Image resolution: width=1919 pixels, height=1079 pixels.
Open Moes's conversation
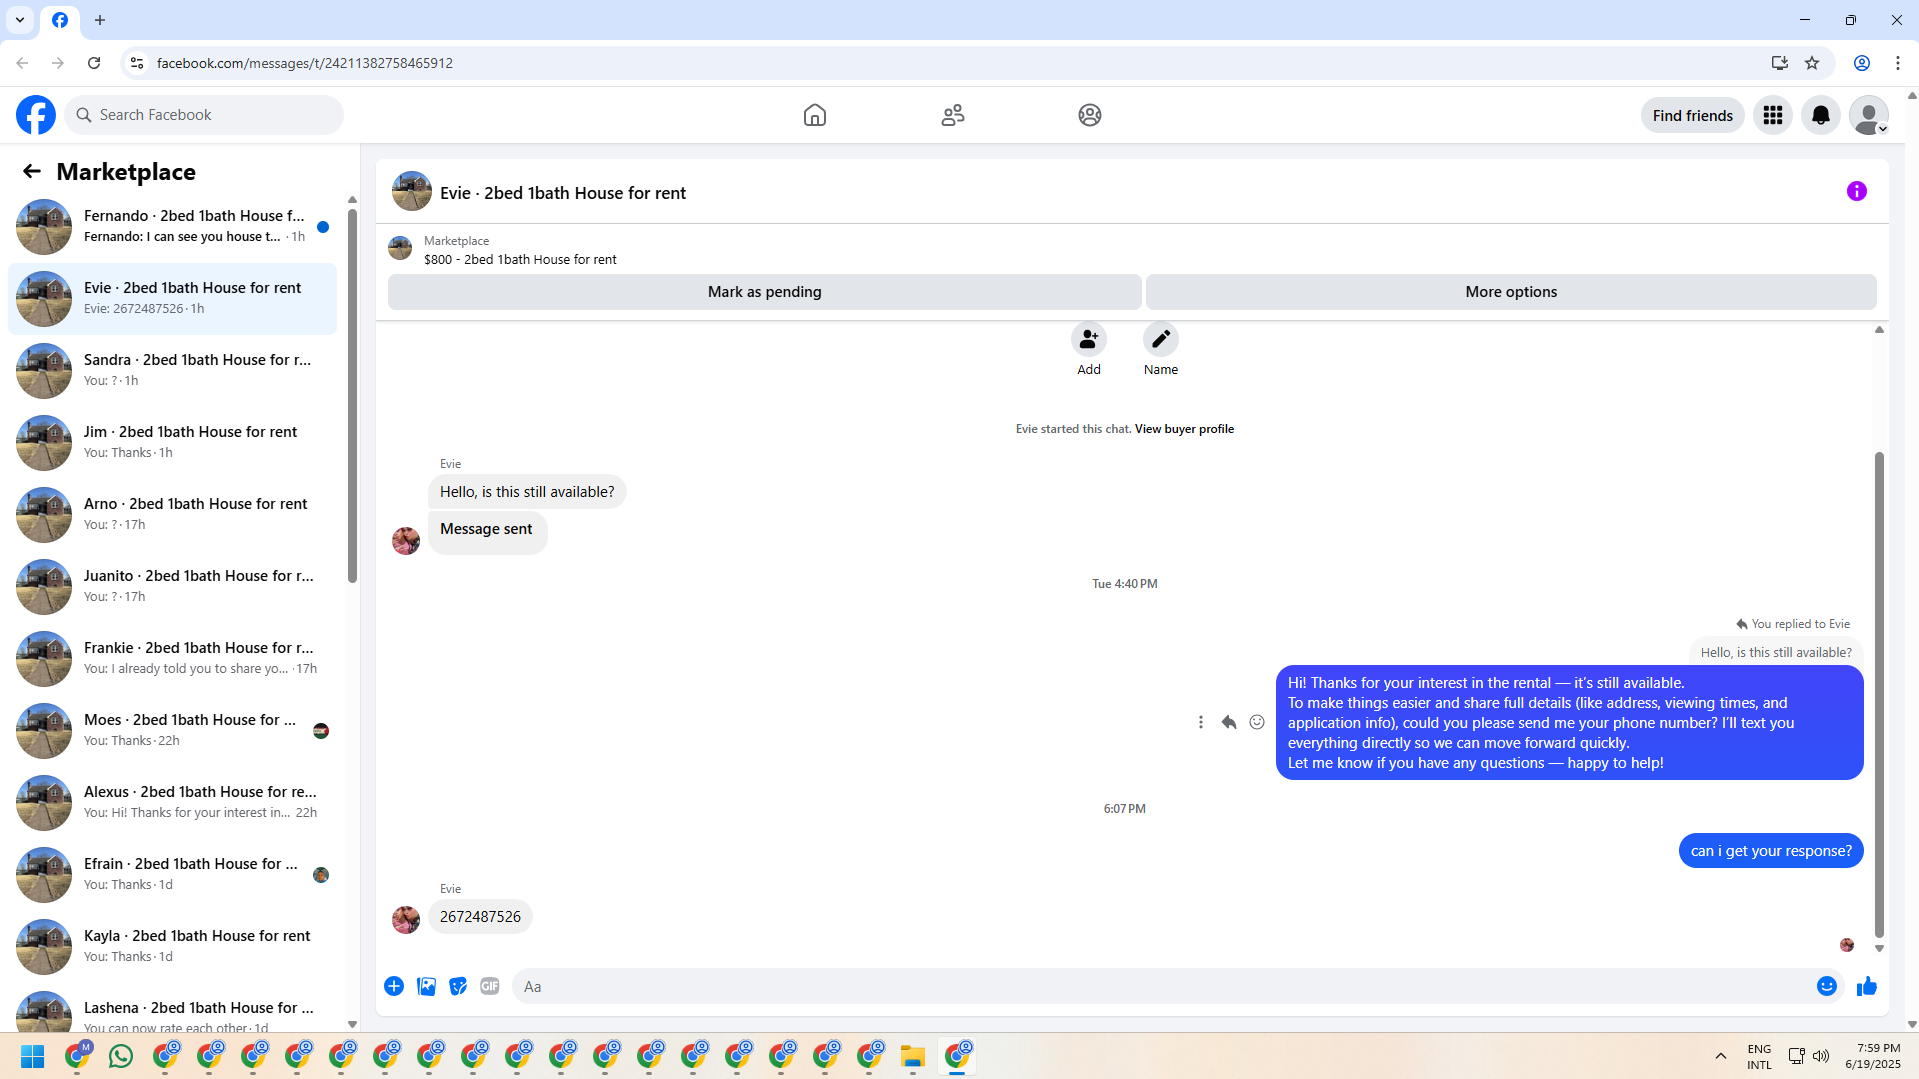[172, 731]
